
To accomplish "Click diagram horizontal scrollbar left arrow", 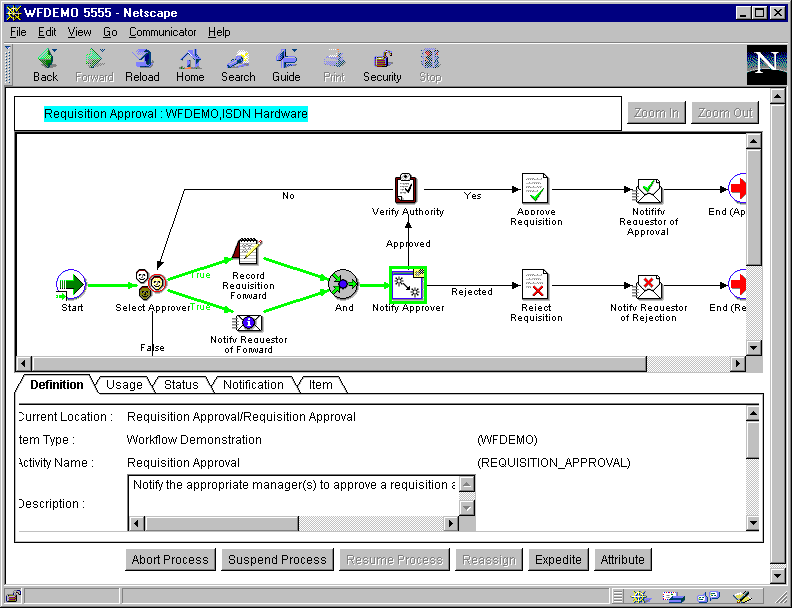I will [24, 363].
